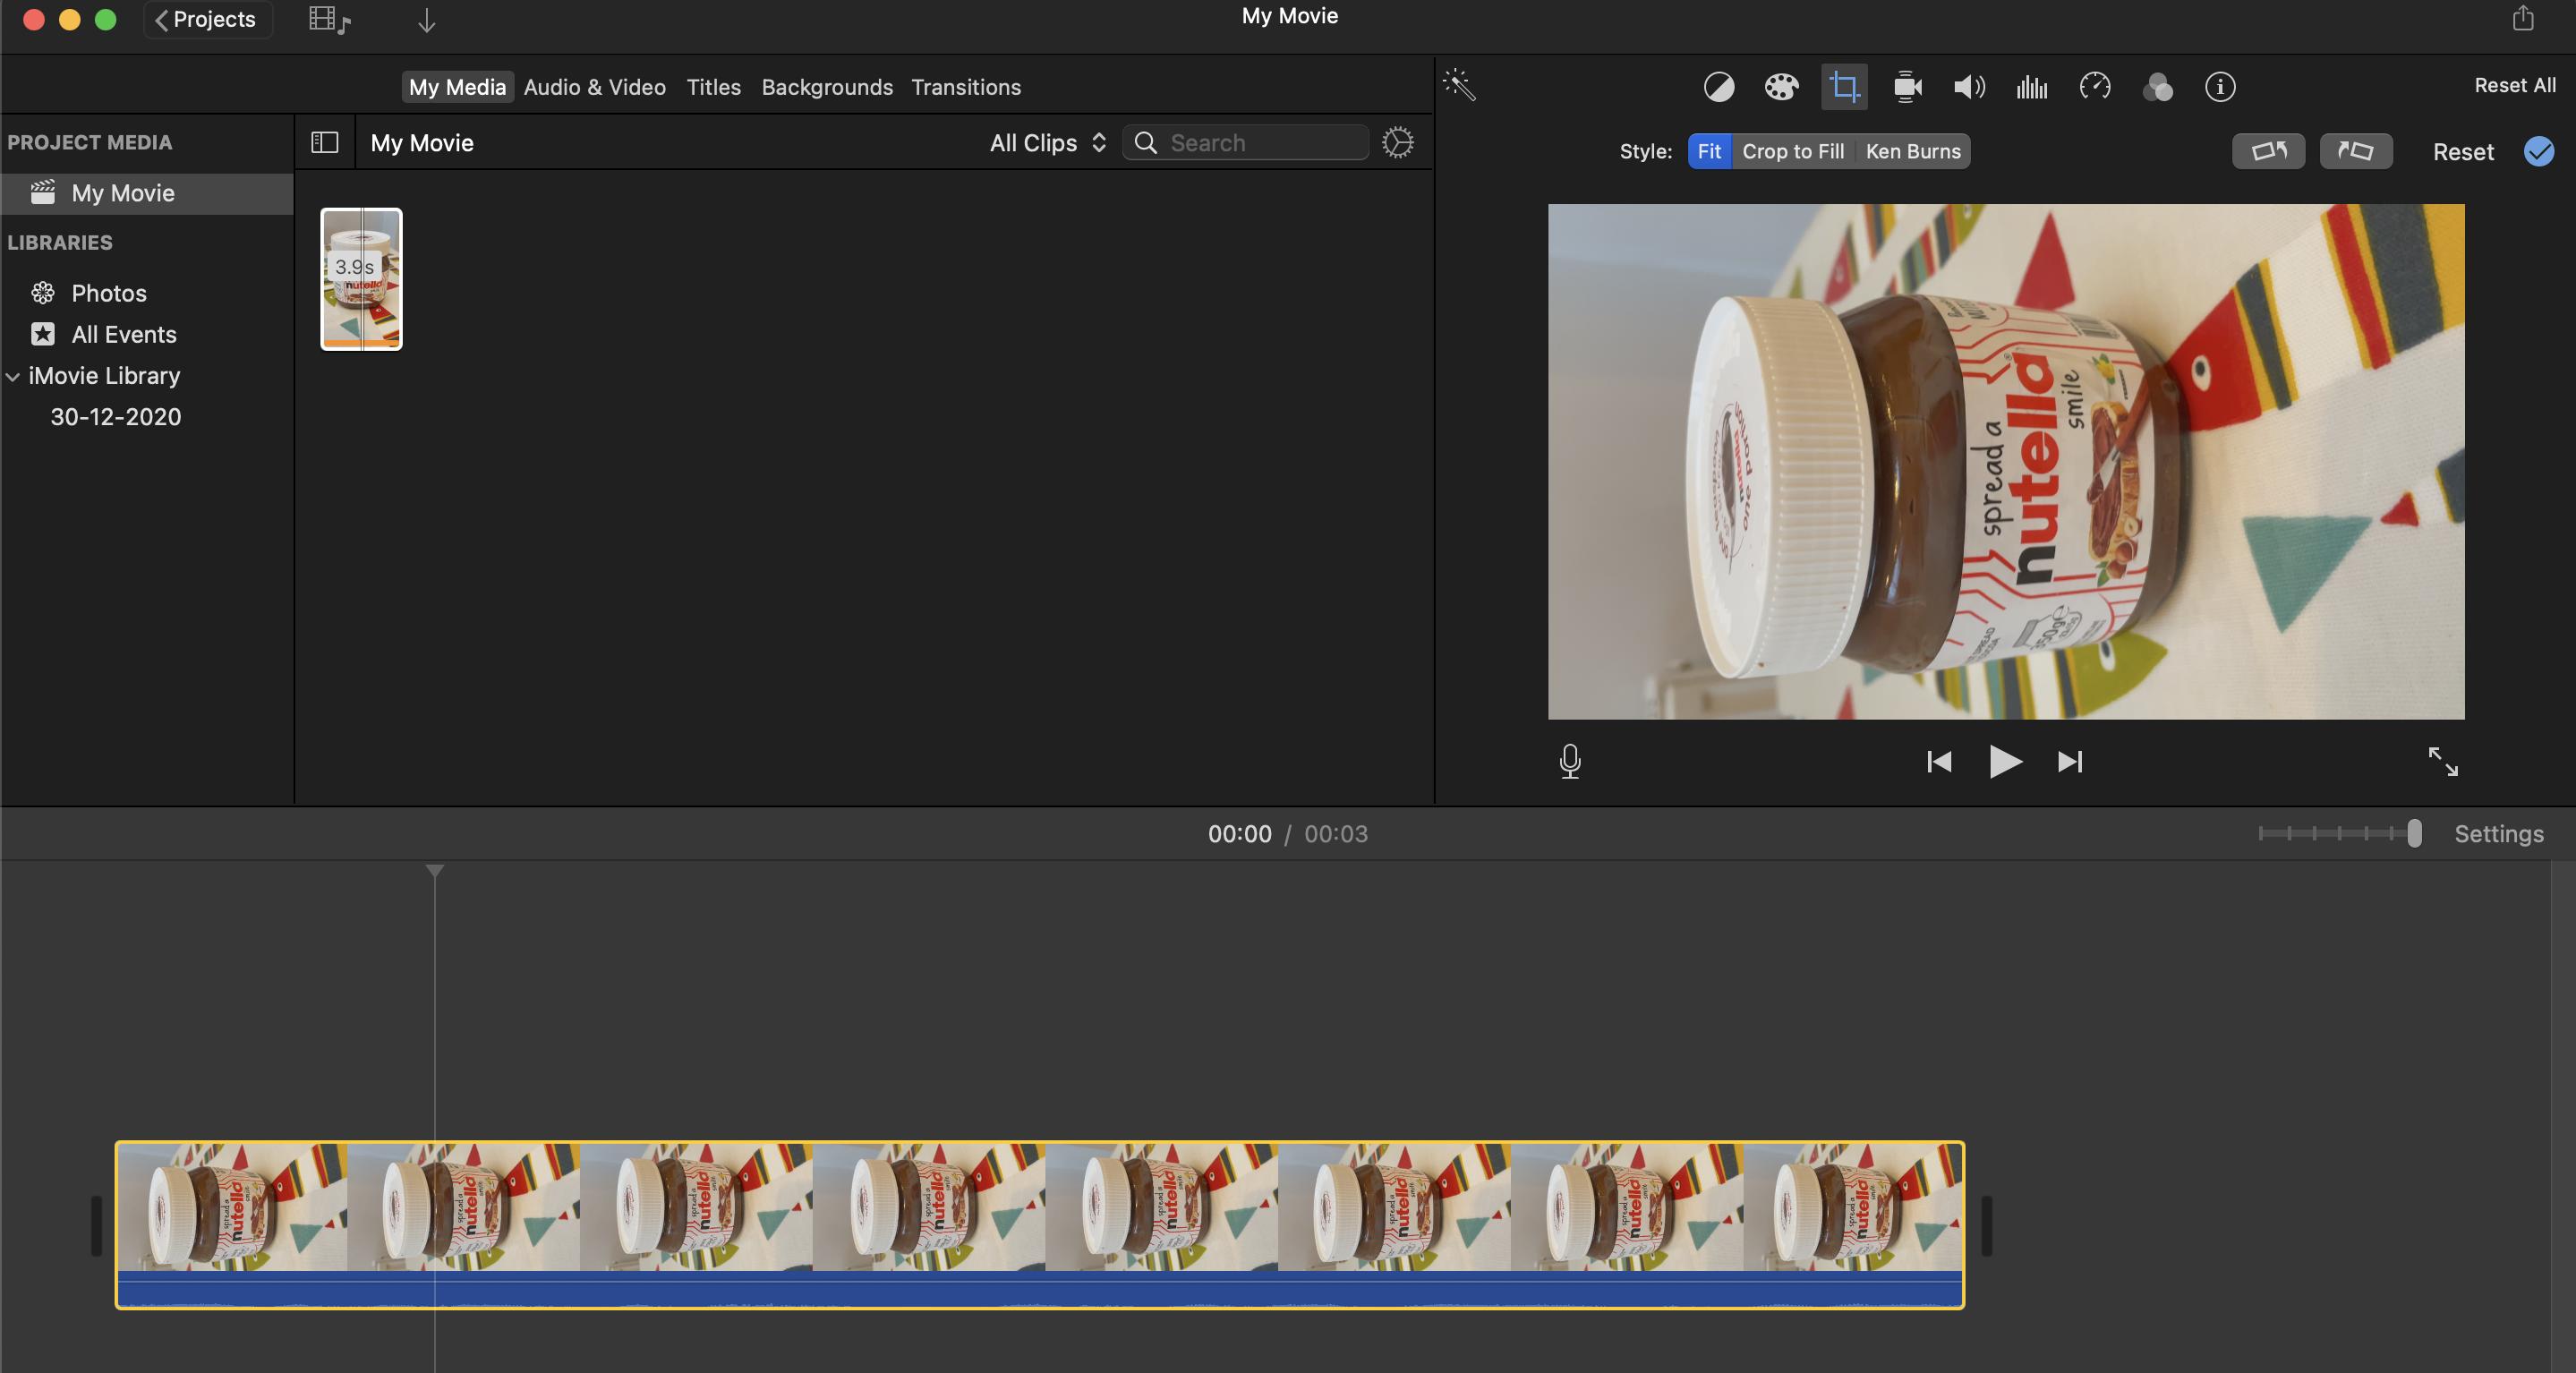This screenshot has height=1373, width=2576.
Task: Skip to previous clip start
Action: point(1939,762)
